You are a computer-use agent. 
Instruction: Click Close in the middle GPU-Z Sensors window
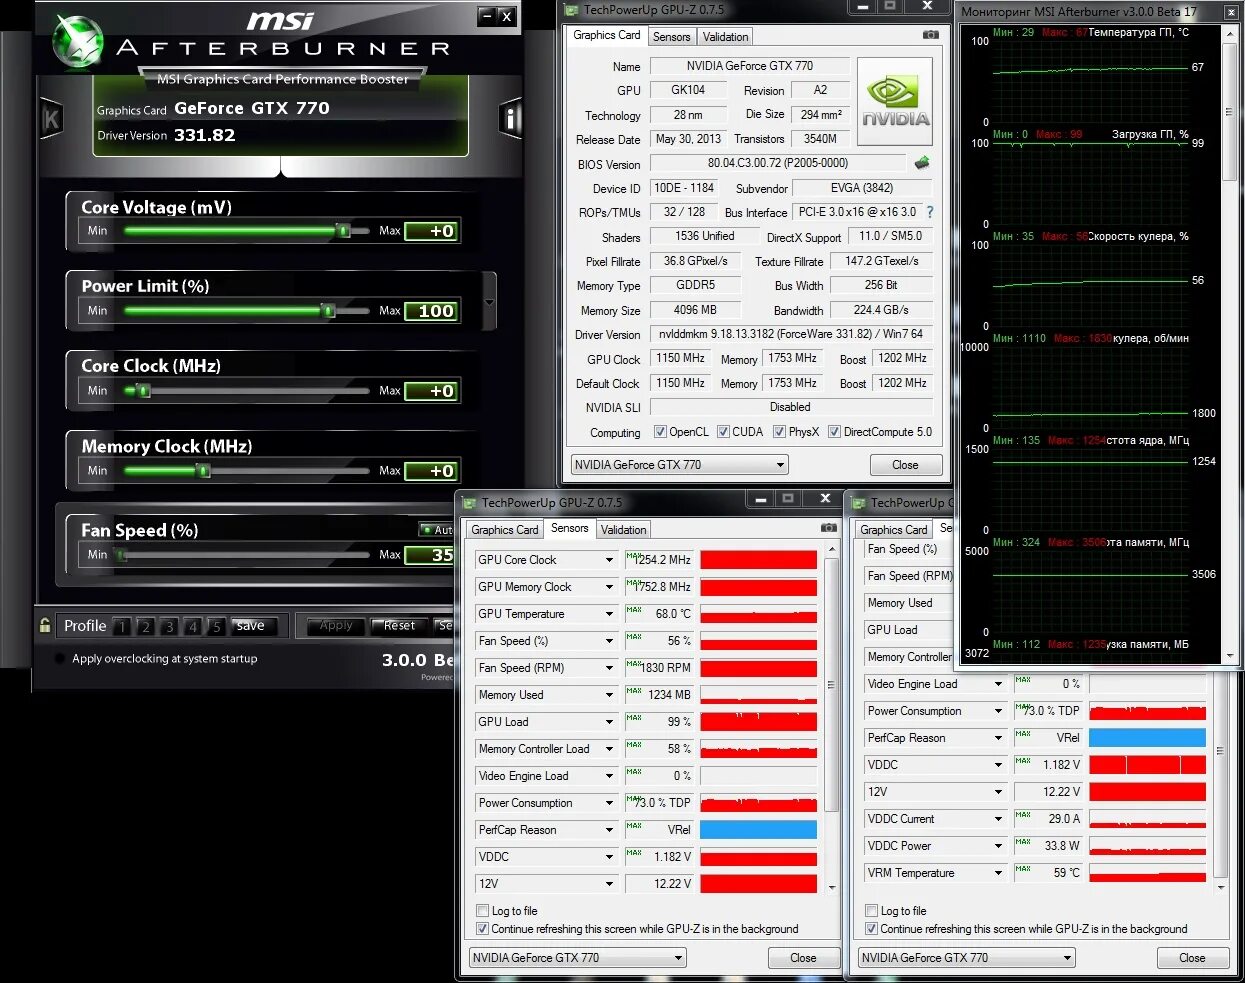coord(803,958)
